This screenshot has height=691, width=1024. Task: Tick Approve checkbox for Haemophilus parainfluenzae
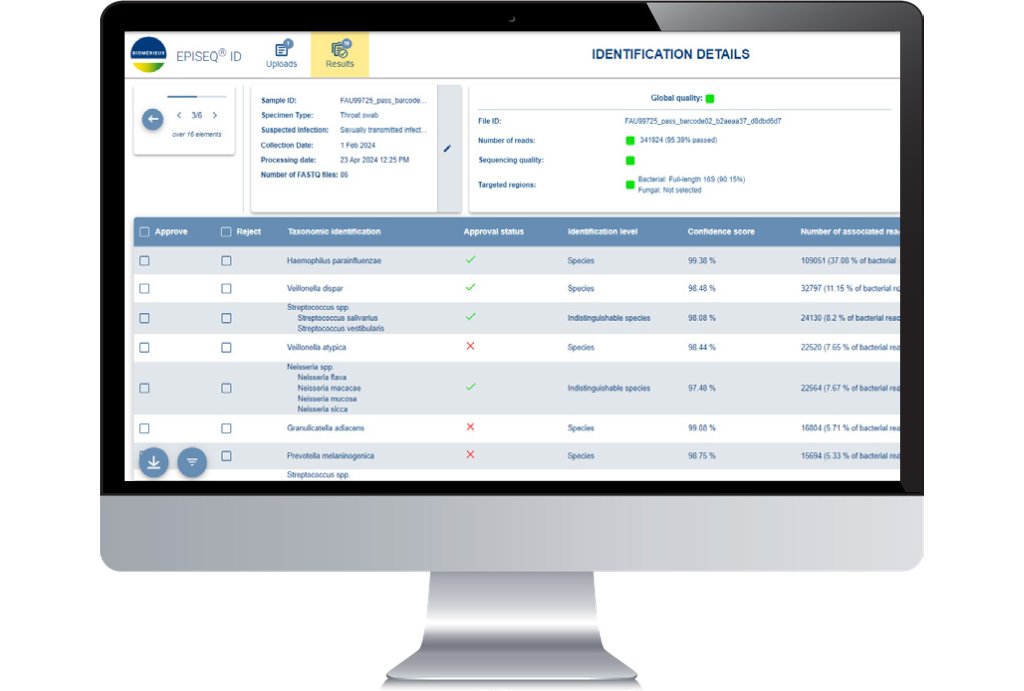point(145,261)
